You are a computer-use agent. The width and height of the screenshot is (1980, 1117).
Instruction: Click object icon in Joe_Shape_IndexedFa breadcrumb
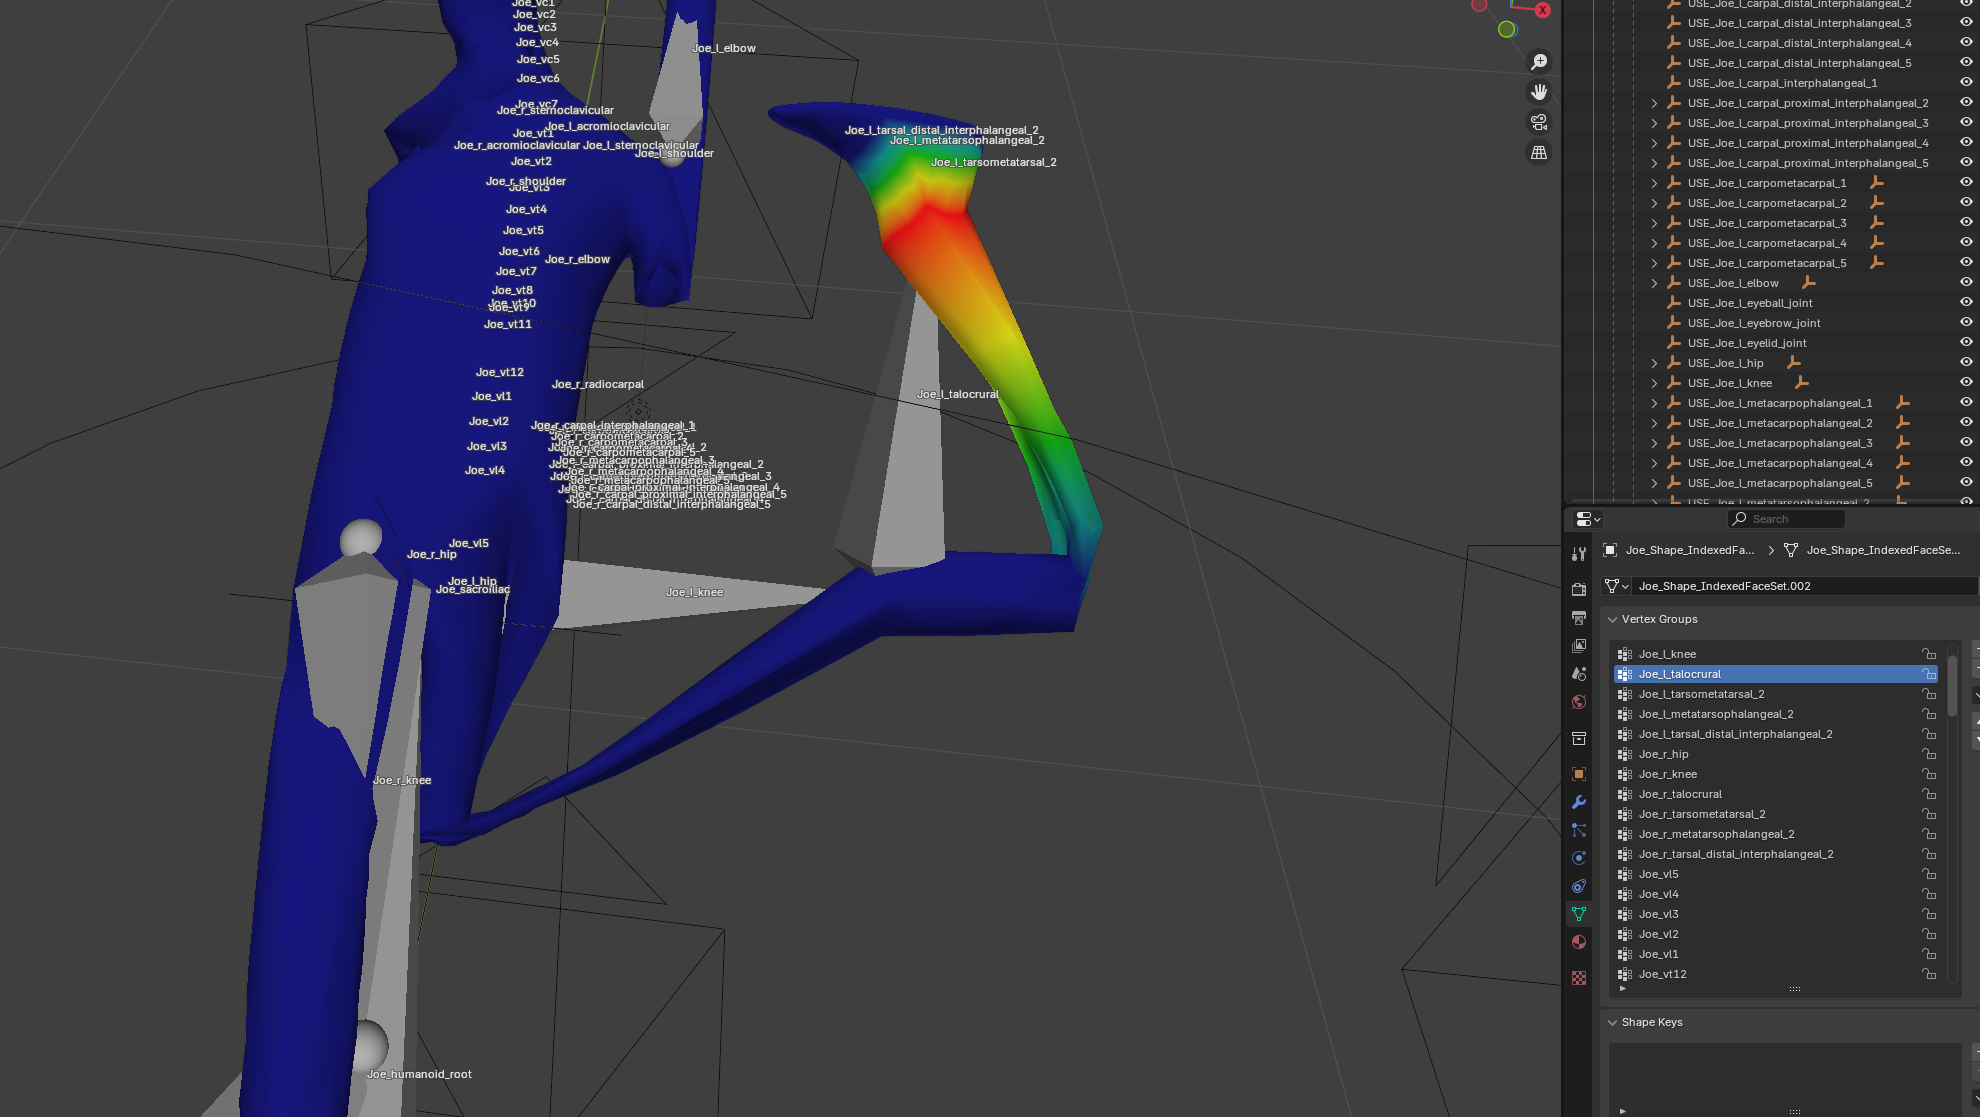pyautogui.click(x=1610, y=550)
